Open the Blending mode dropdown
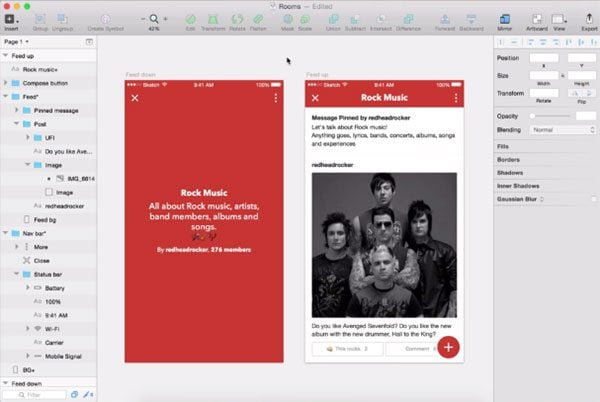 [563, 130]
